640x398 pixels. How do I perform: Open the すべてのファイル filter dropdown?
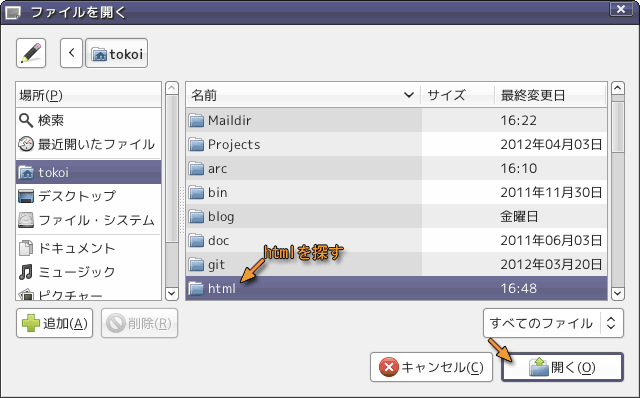tap(553, 323)
